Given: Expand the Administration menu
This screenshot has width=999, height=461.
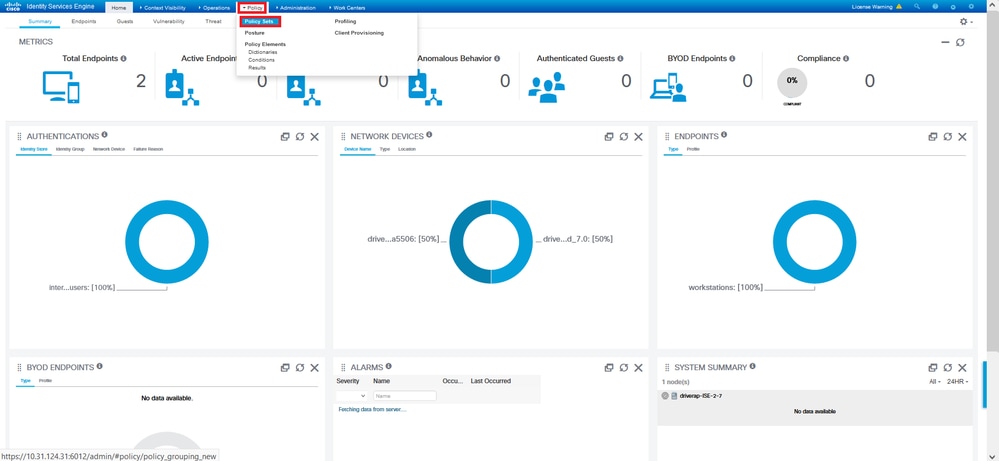Looking at the screenshot, I should (296, 8).
